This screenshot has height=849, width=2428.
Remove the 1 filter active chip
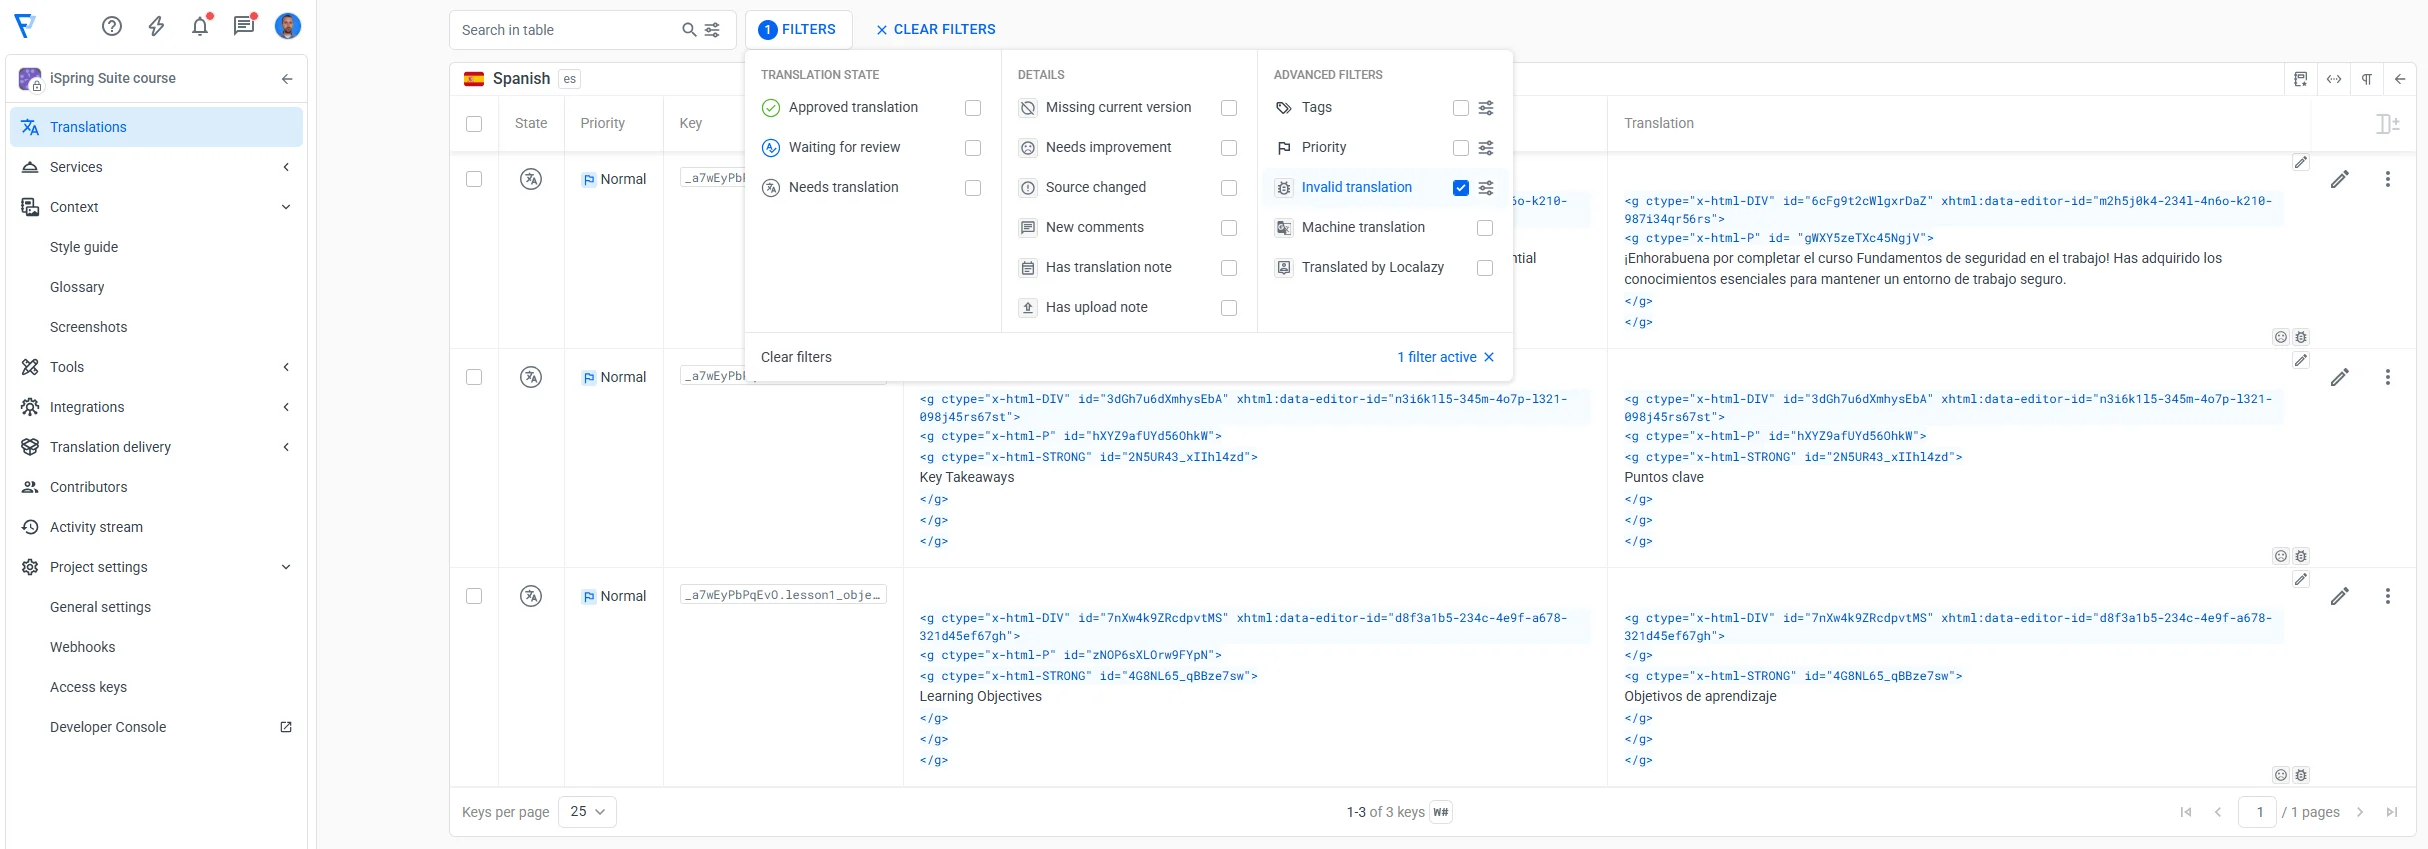point(1446,357)
